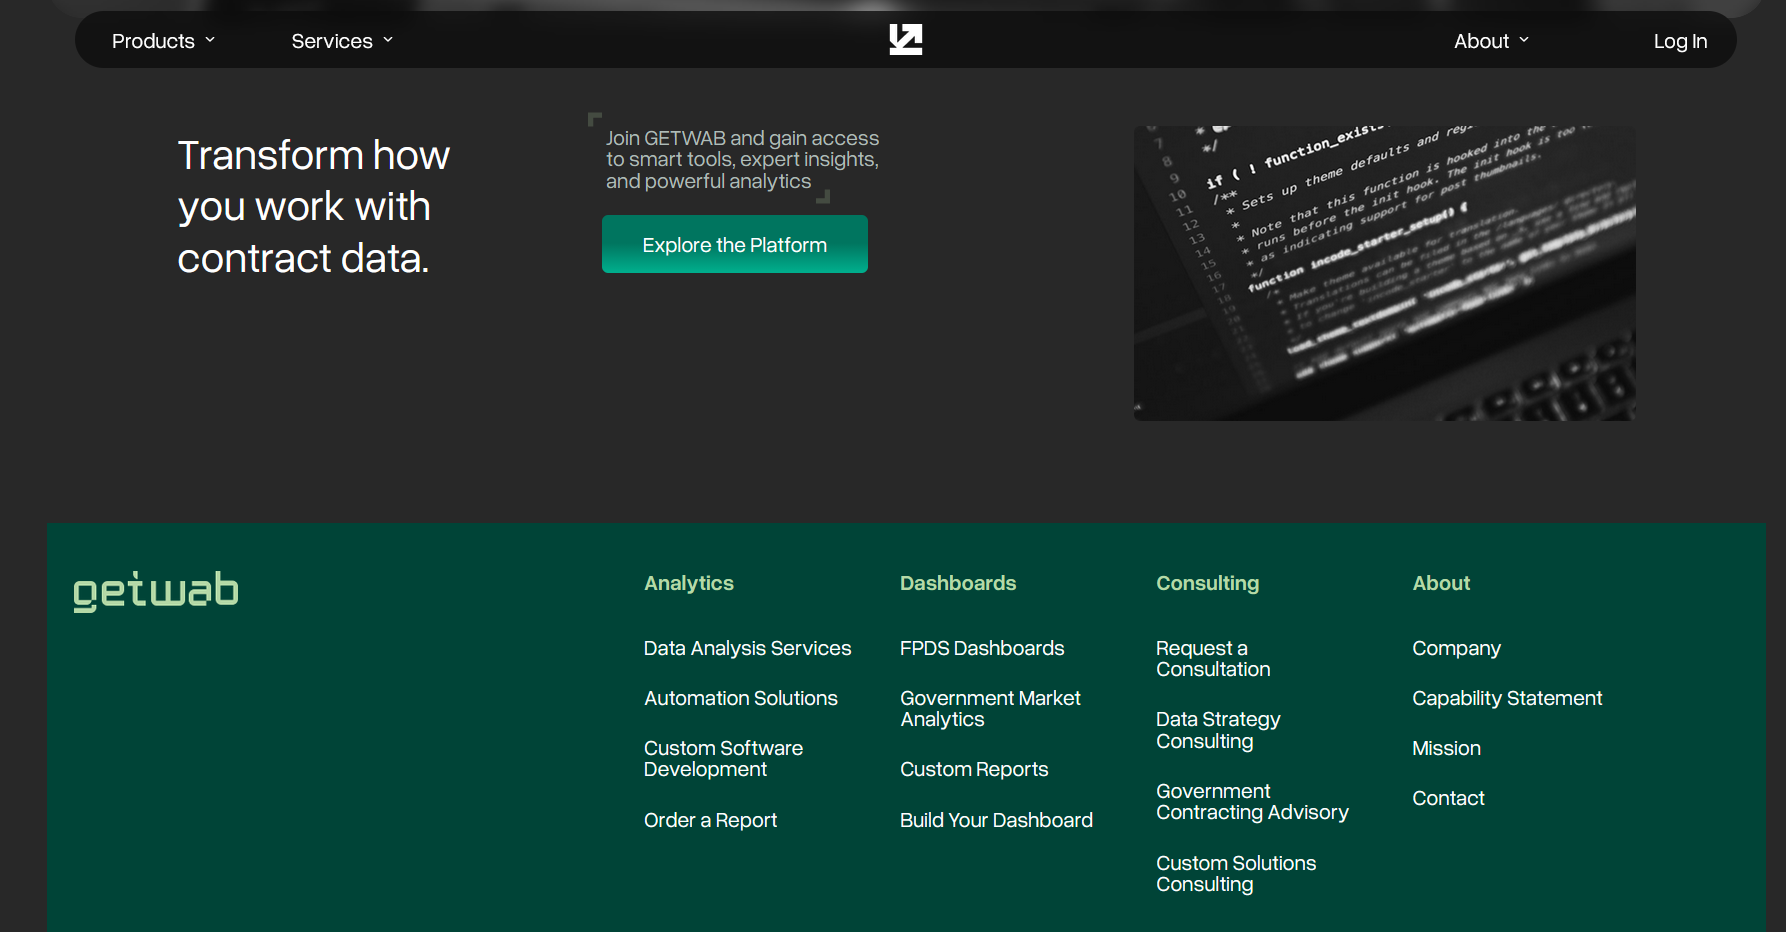
Task: Click the About footer heading
Action: pyautogui.click(x=1441, y=583)
